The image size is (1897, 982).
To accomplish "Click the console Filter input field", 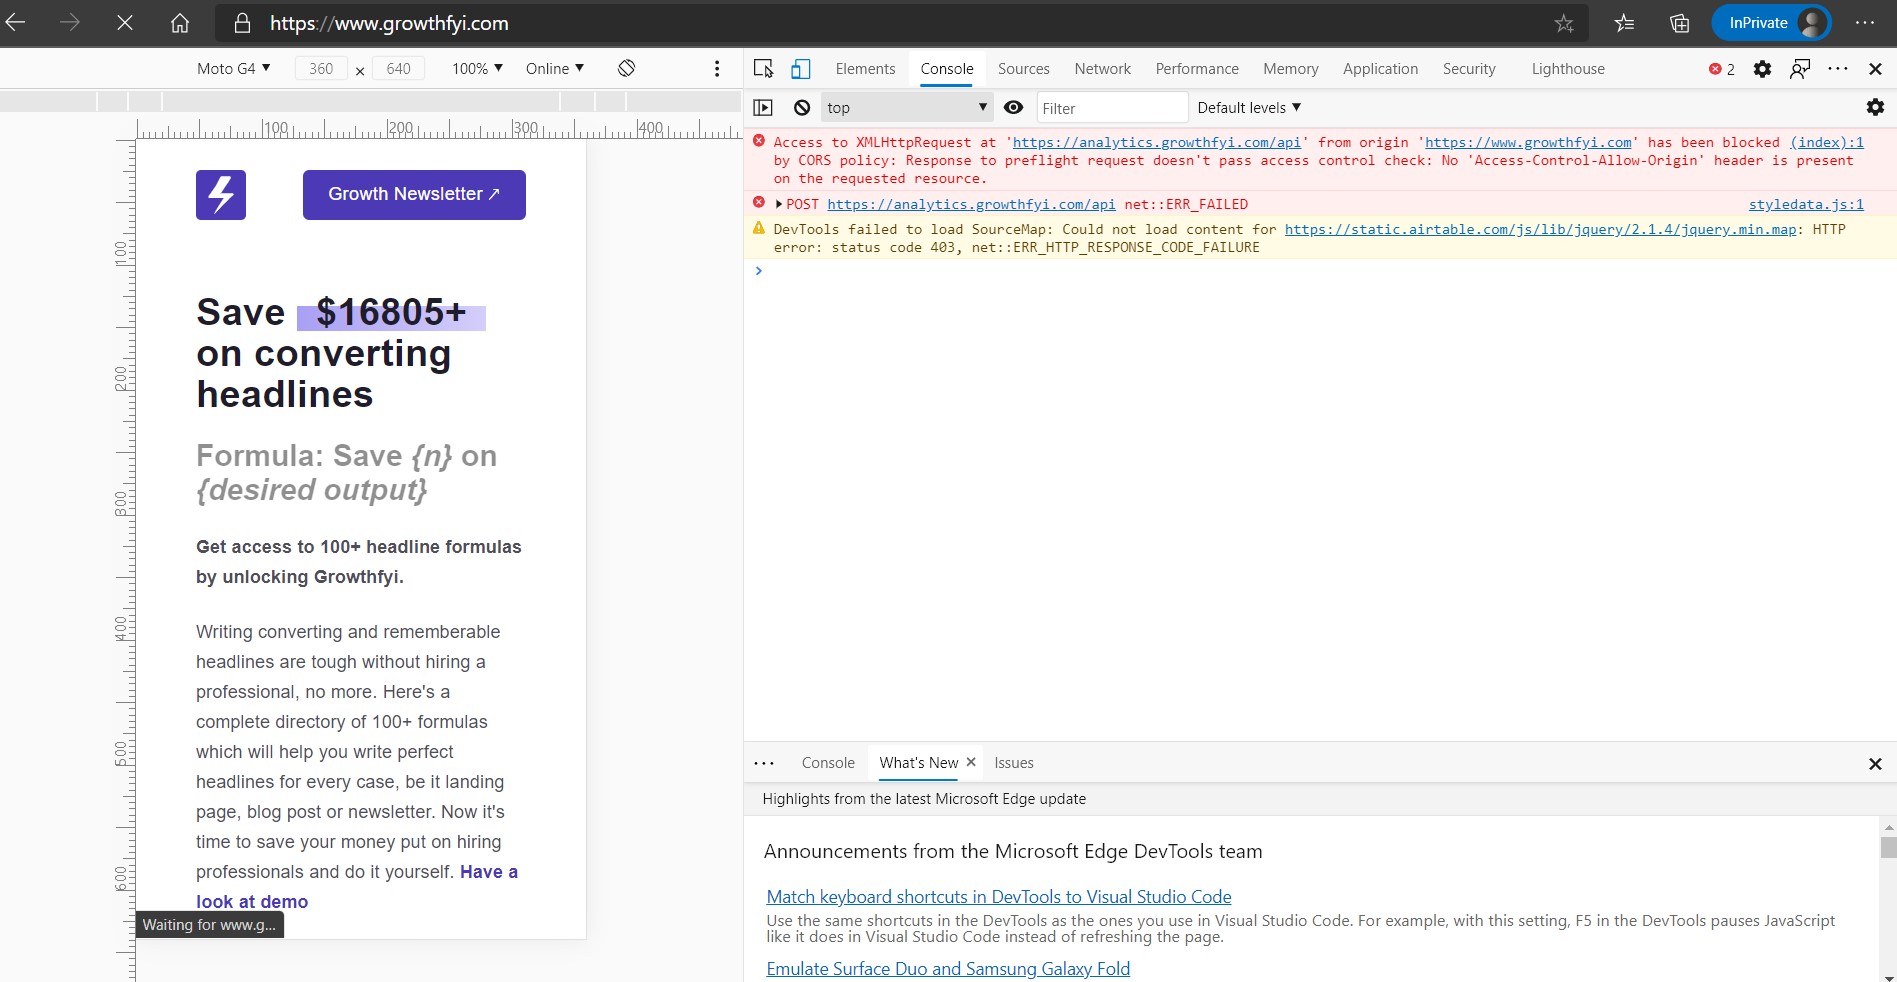I will click(1111, 107).
